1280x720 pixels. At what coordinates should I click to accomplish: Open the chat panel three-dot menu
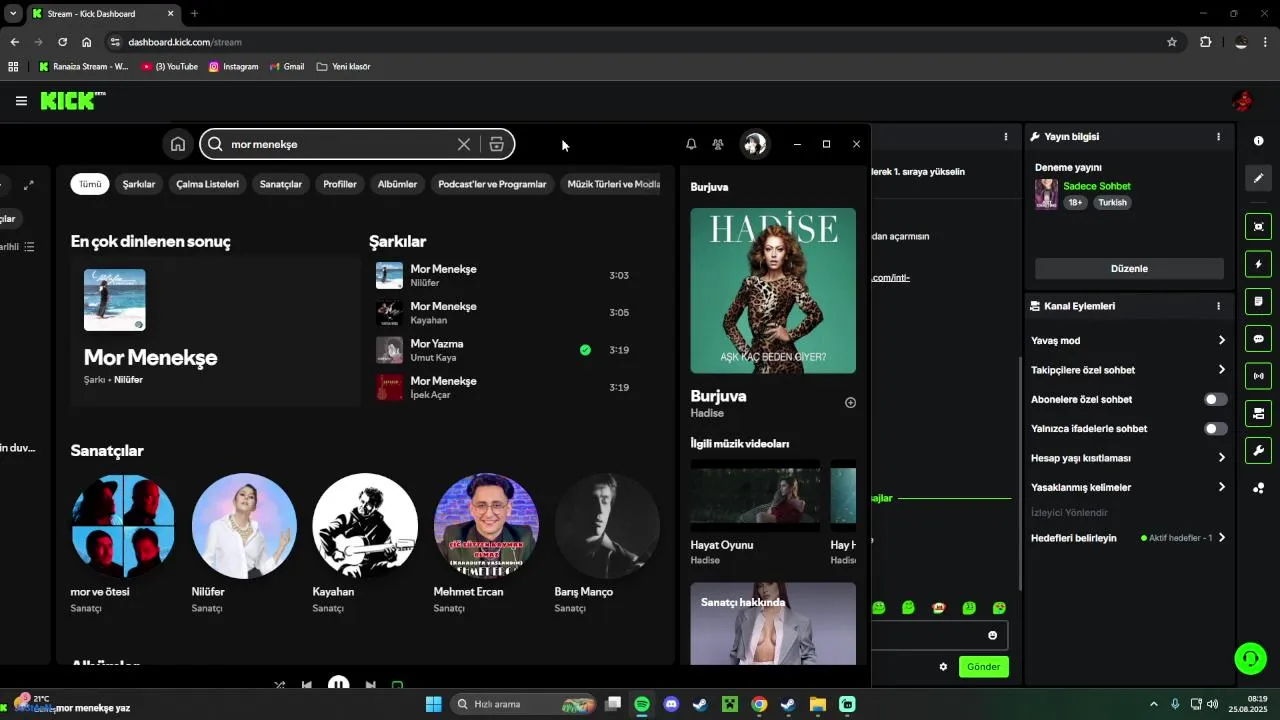coord(1006,137)
